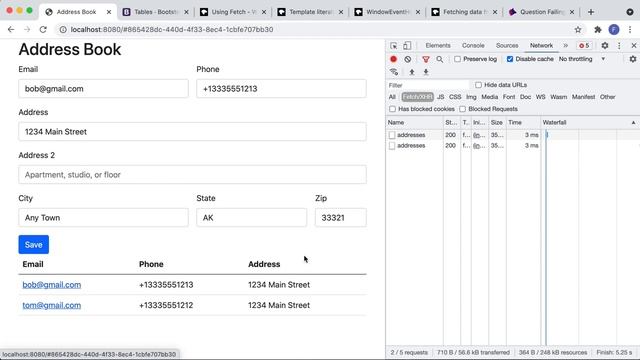The width and height of the screenshot is (640, 360).
Task: Open Chrome three-dot menu
Action: coord(630,29)
